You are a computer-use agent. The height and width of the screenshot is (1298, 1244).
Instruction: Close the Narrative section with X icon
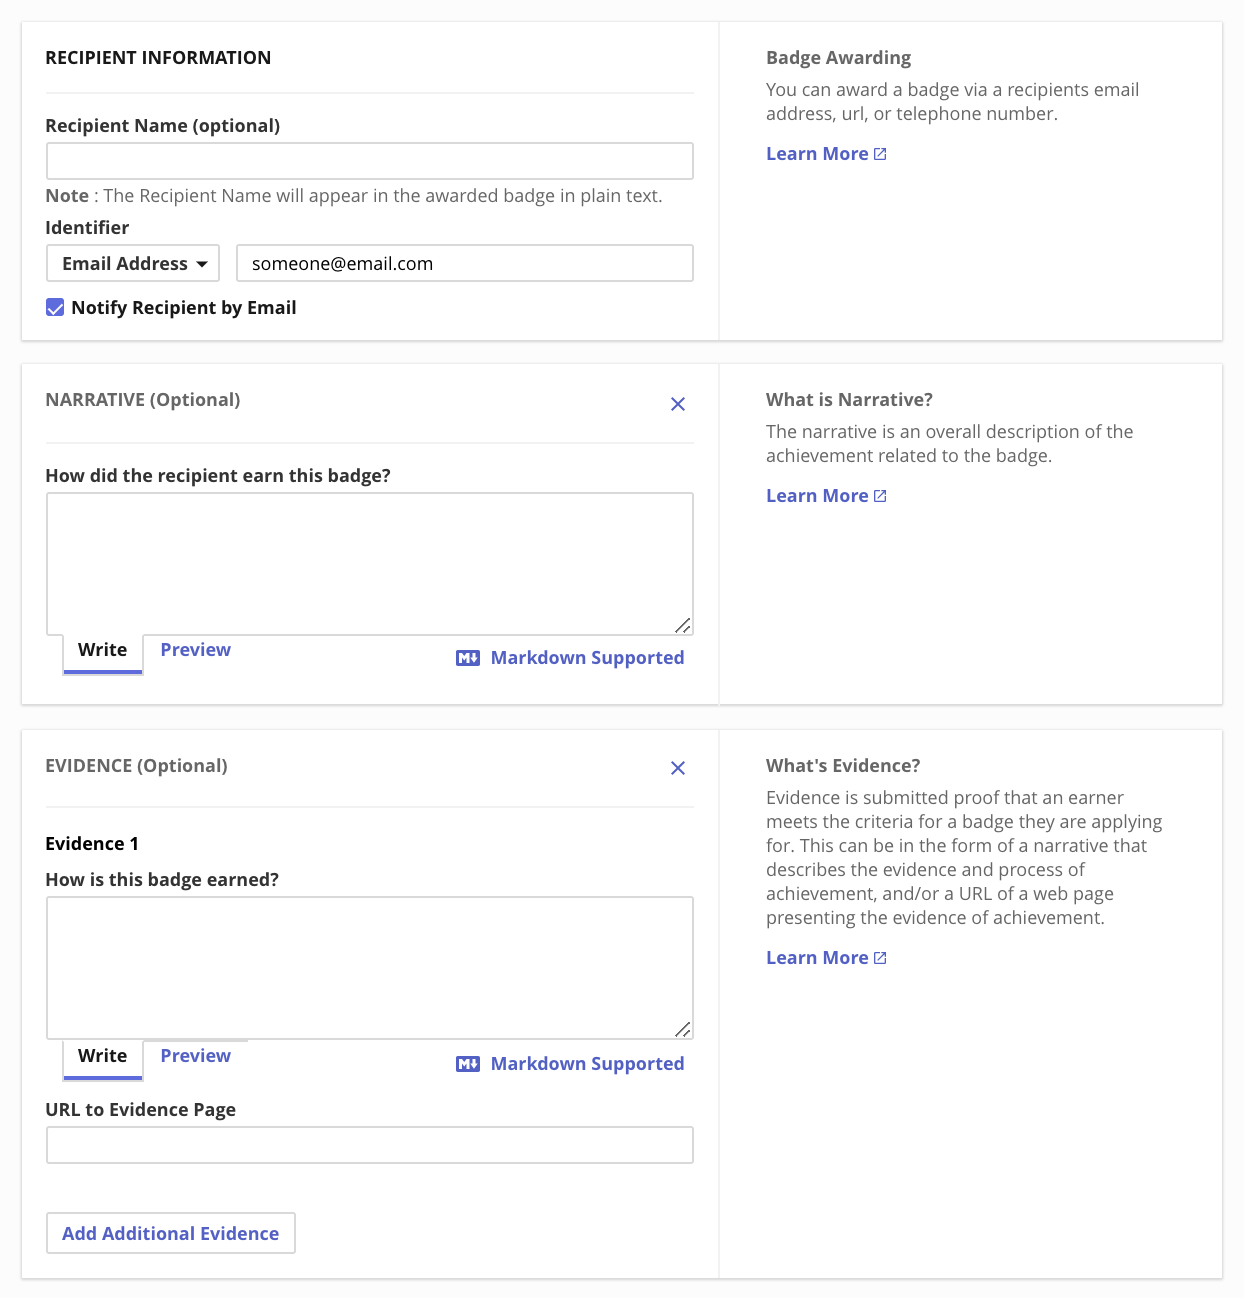point(678,404)
